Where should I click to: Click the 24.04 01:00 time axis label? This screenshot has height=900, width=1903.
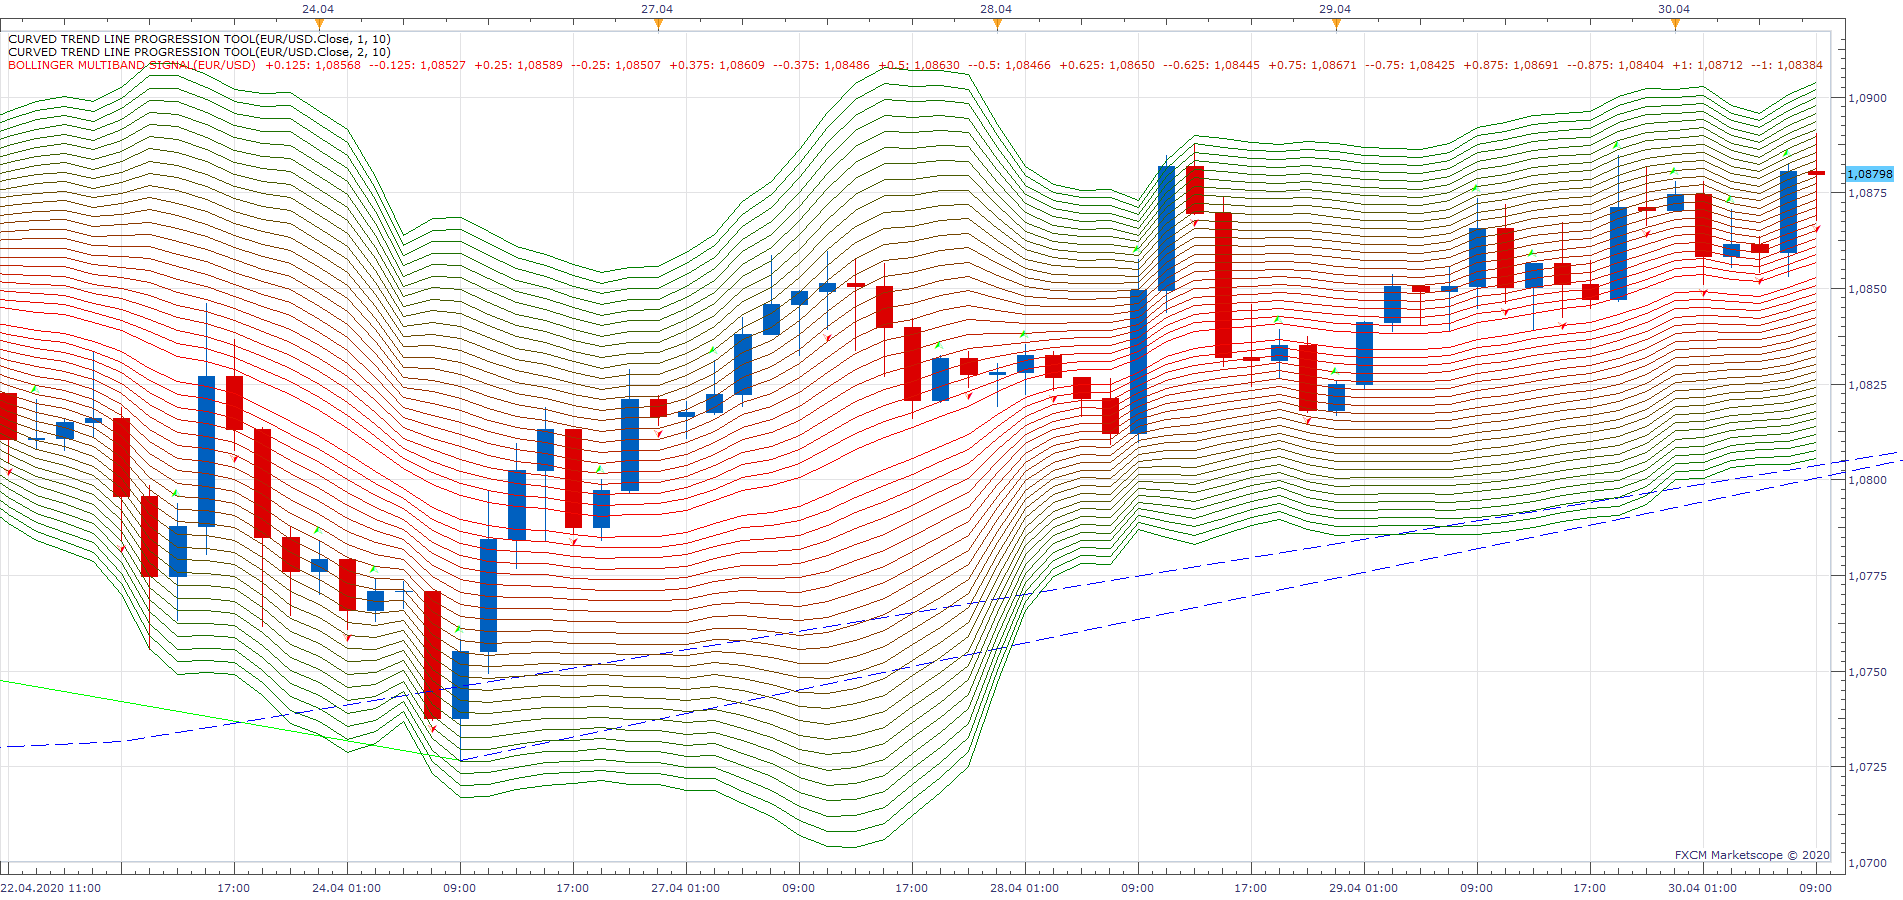point(346,888)
